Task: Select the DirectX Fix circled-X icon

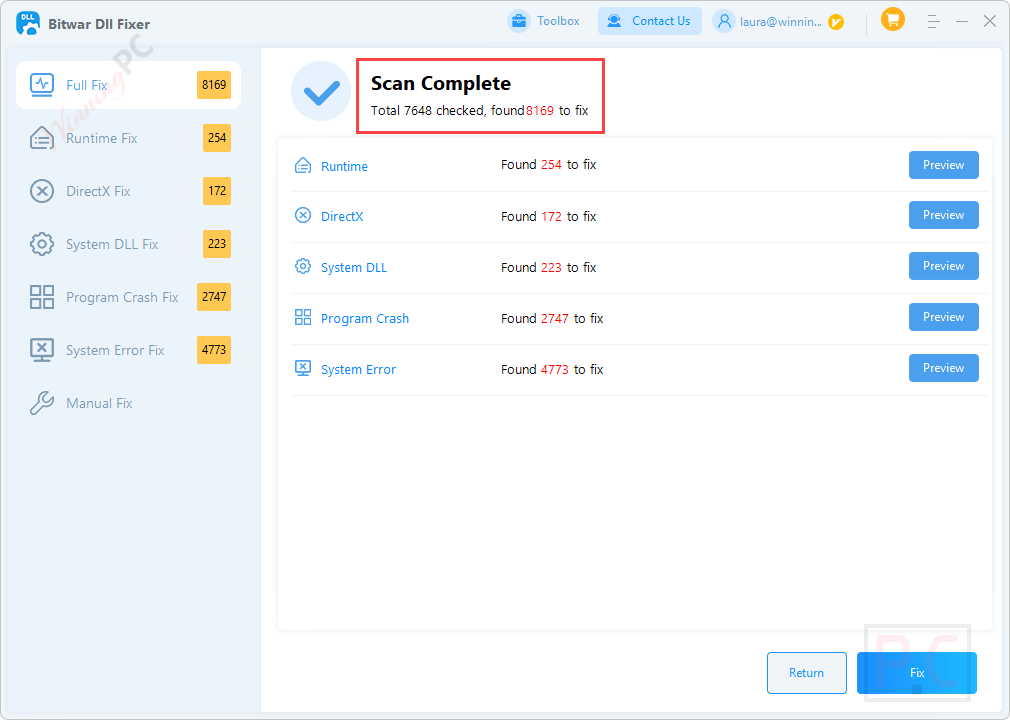Action: tap(41, 191)
